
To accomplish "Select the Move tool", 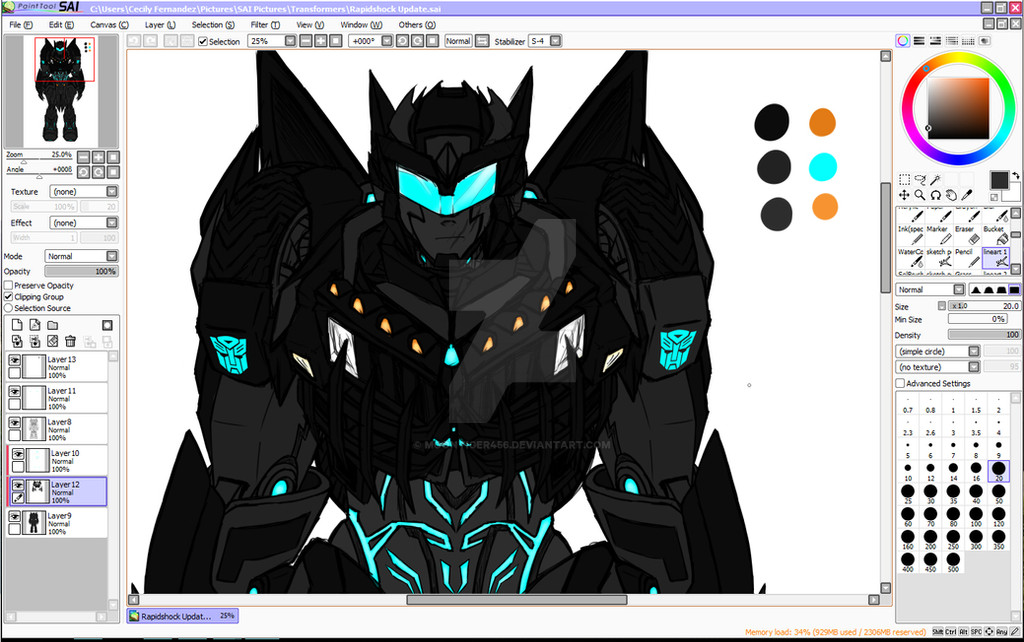I will click(x=904, y=195).
